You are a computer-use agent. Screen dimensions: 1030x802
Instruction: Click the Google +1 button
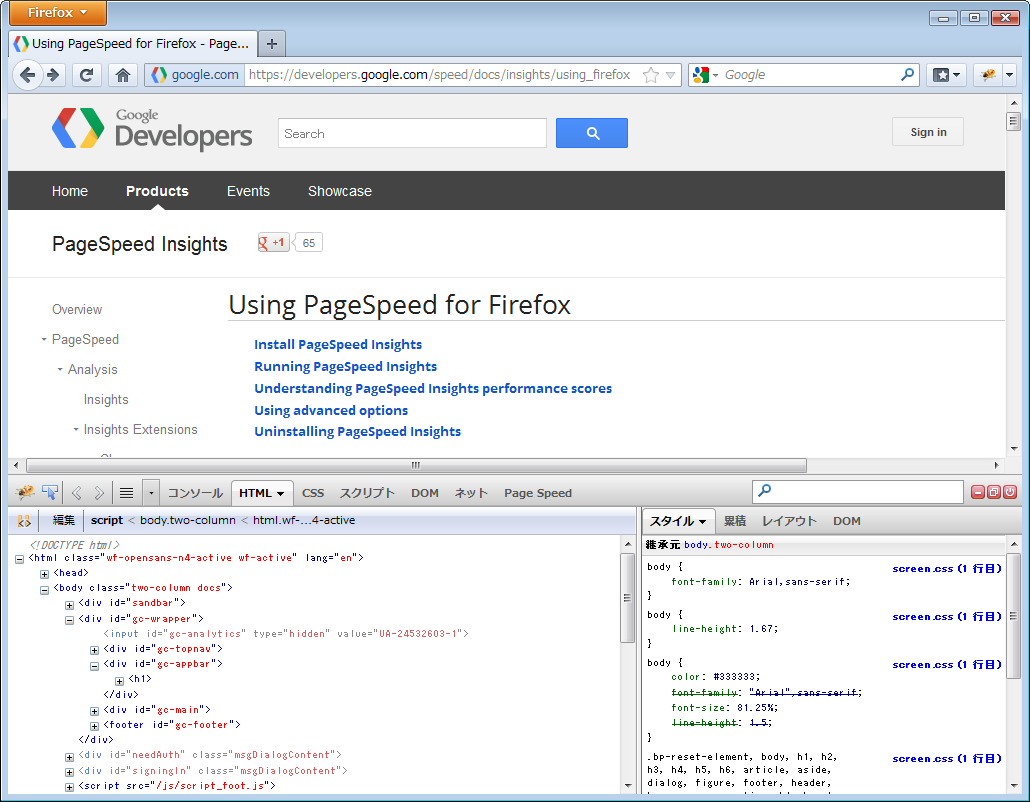[x=274, y=243]
